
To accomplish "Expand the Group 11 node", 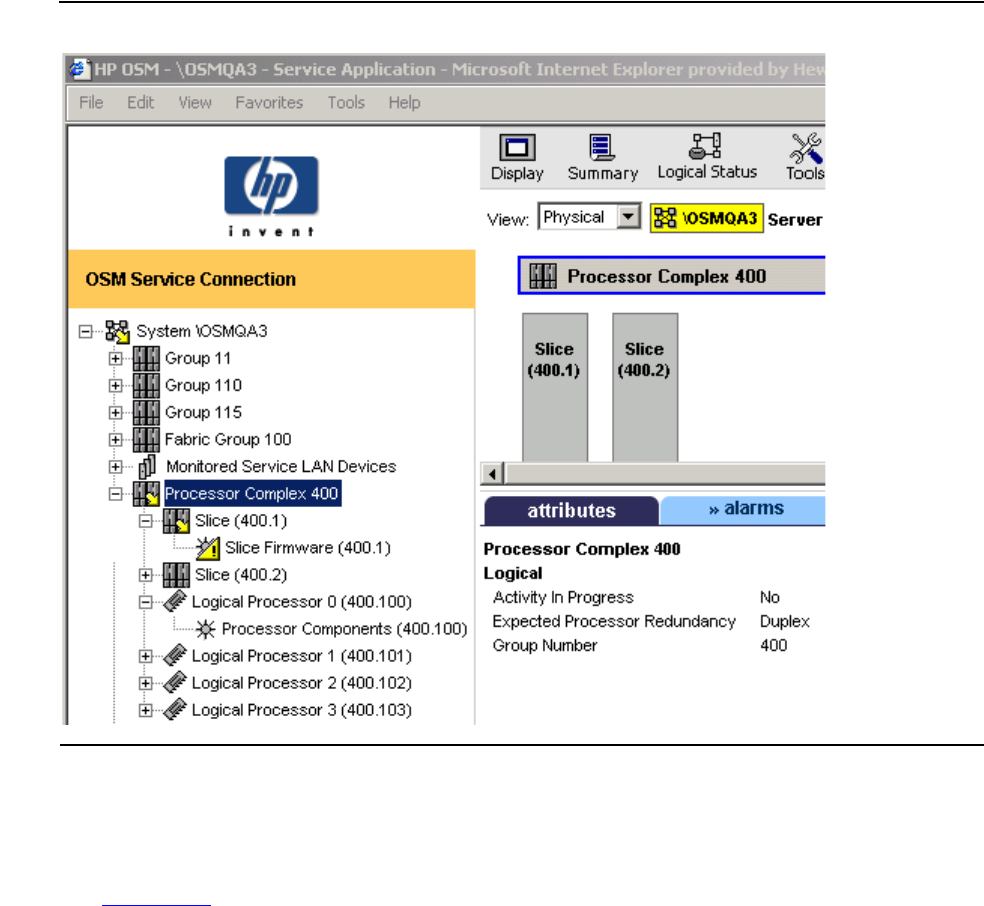I will 115,358.
